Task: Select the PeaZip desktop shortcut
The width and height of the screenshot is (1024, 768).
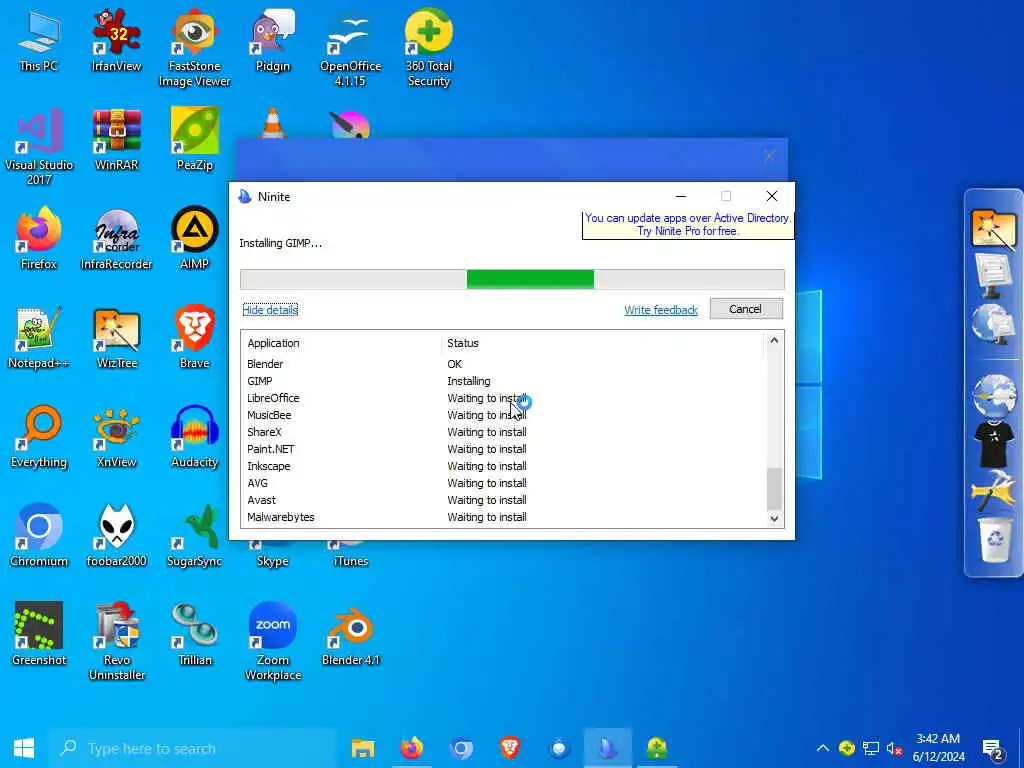Action: pyautogui.click(x=195, y=140)
